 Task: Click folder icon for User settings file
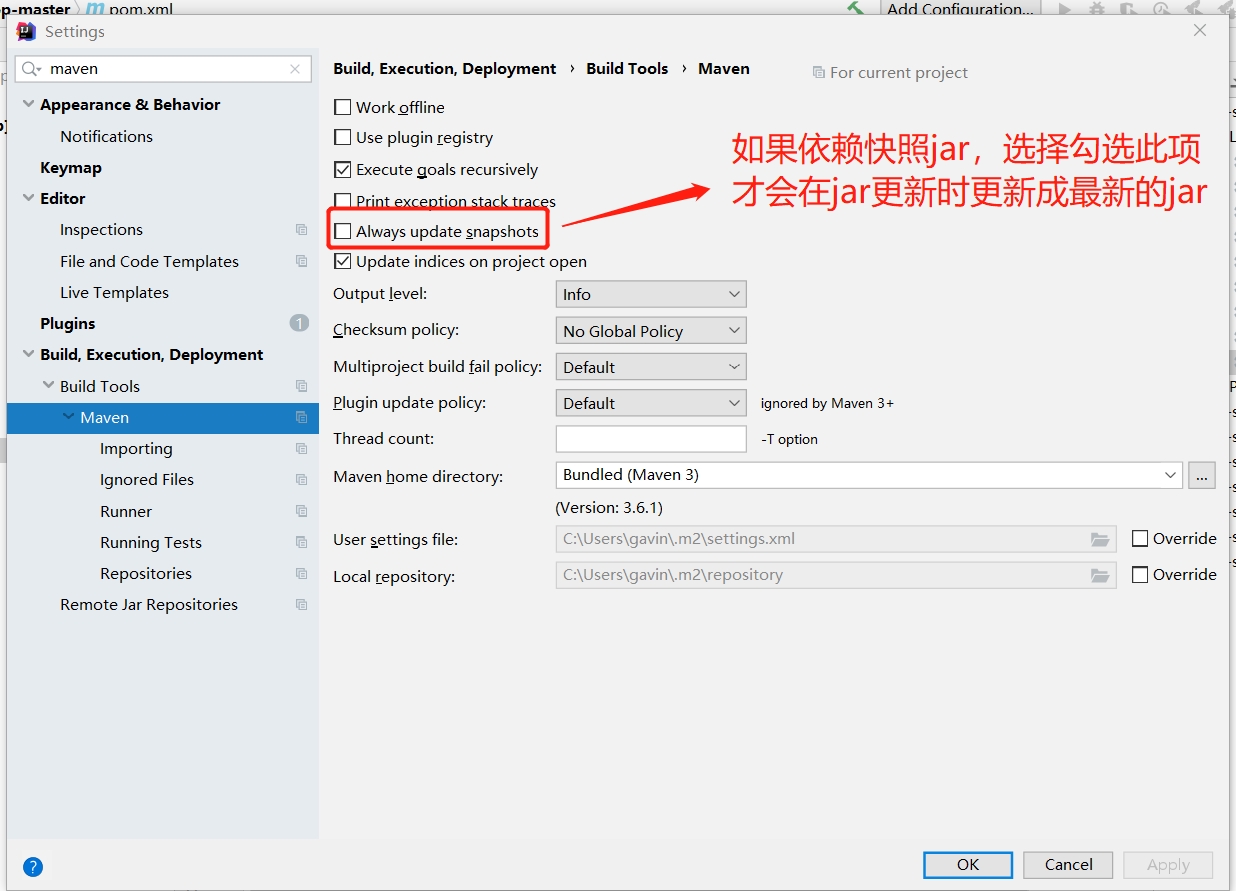1100,539
